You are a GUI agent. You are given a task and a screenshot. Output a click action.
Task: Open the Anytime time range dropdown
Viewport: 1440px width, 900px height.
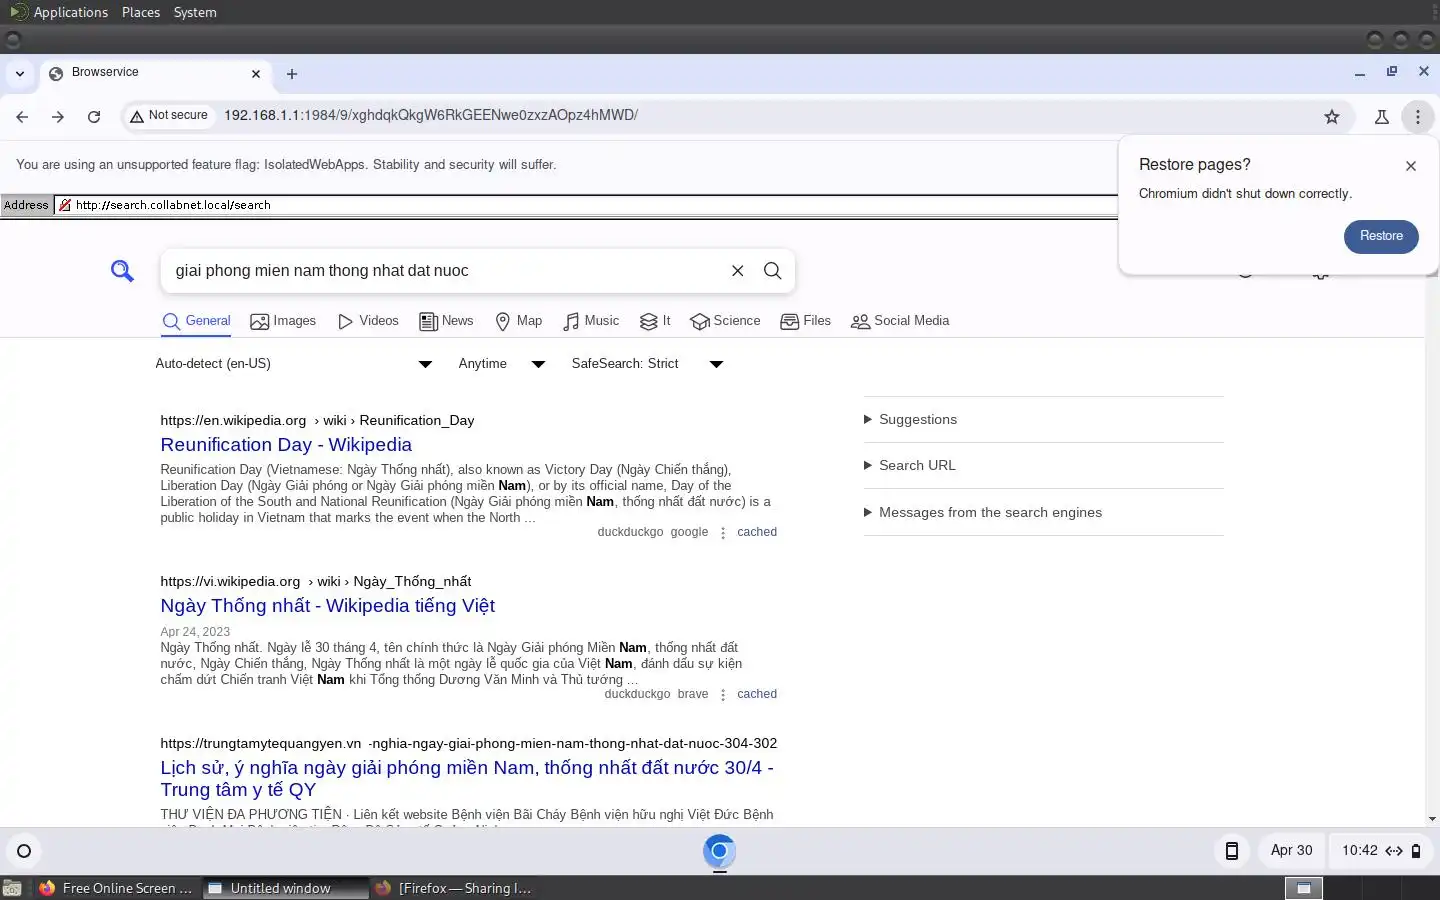501,364
